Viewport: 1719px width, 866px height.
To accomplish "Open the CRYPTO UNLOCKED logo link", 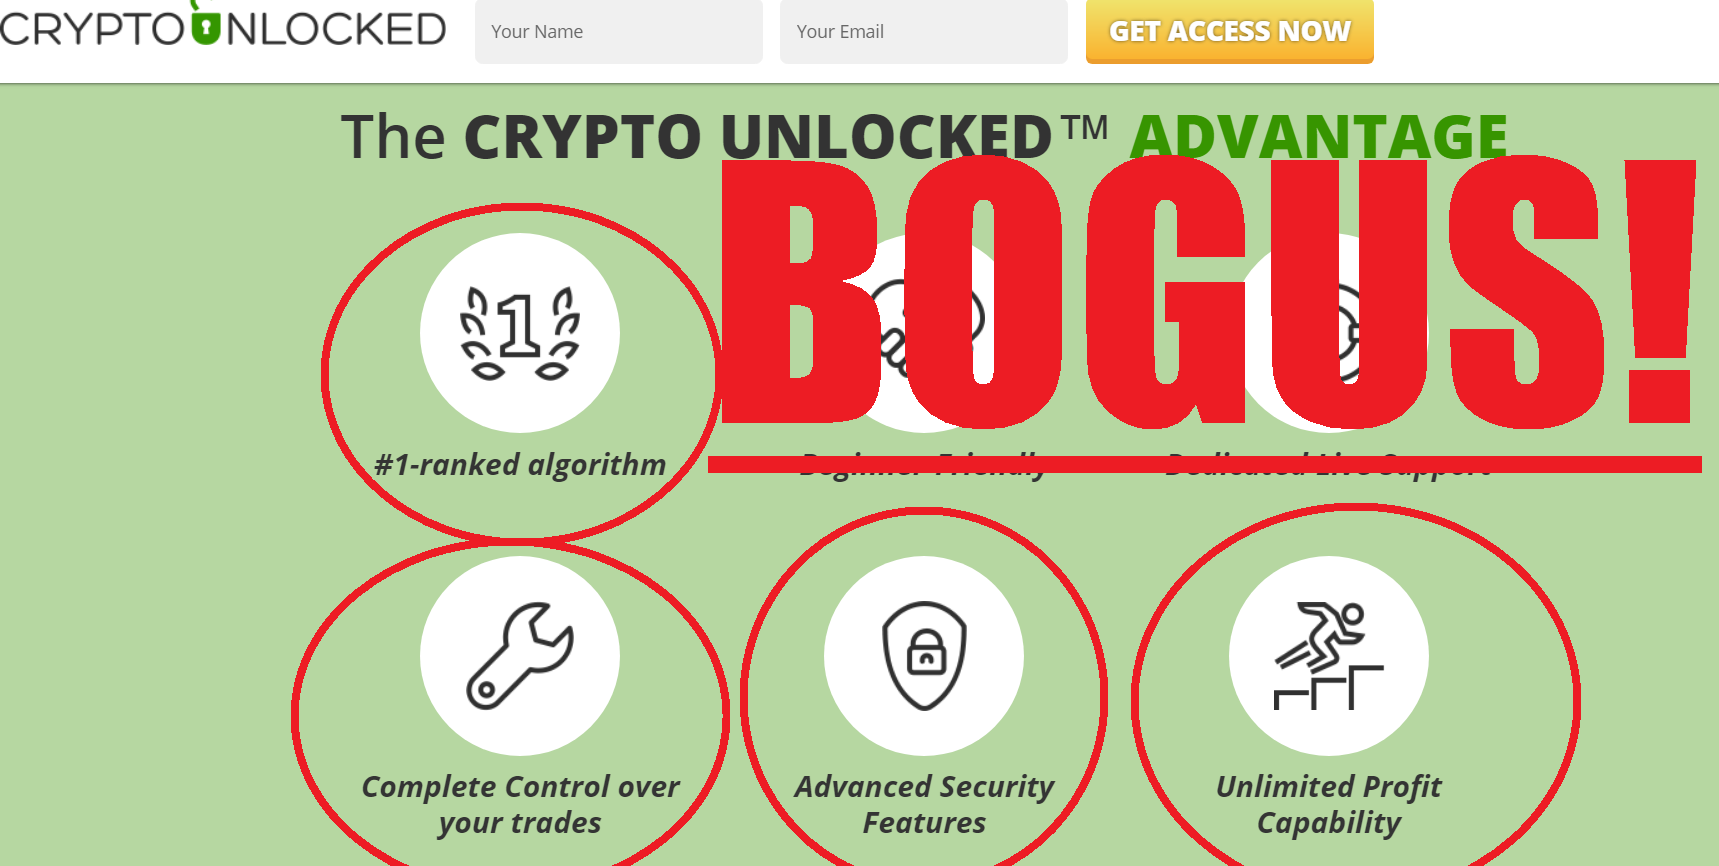I will (x=223, y=26).
